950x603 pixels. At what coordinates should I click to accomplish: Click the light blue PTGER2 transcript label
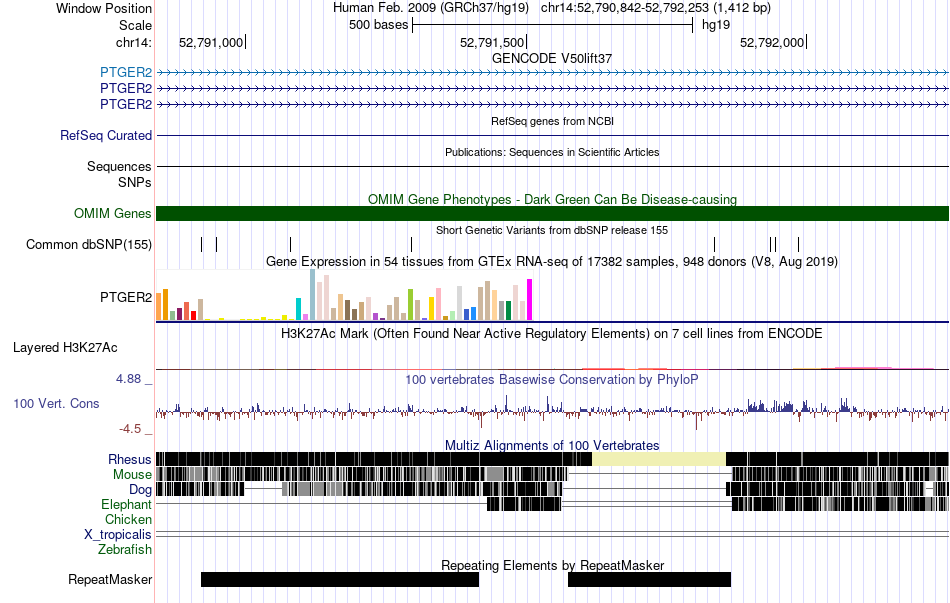click(126, 73)
